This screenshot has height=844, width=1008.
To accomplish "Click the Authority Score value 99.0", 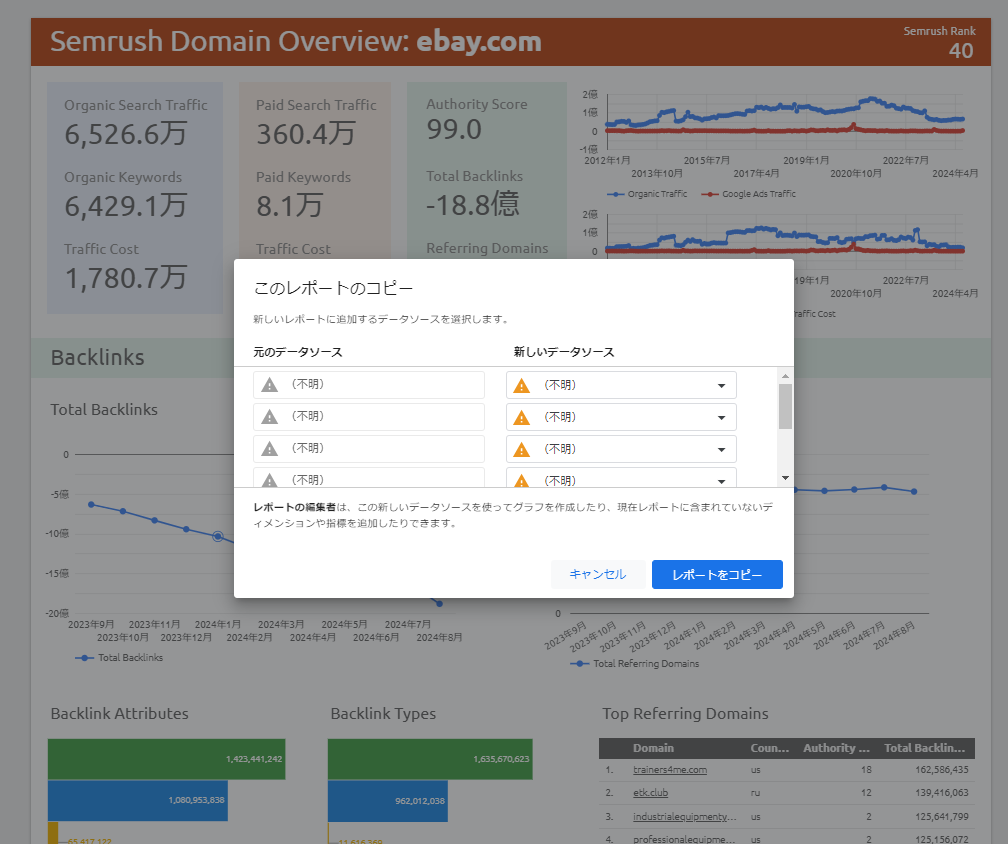I will click(454, 130).
